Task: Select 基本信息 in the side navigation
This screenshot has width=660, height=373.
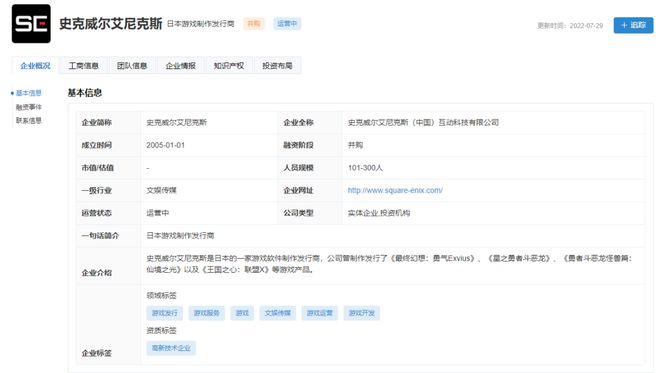Action: (x=29, y=93)
